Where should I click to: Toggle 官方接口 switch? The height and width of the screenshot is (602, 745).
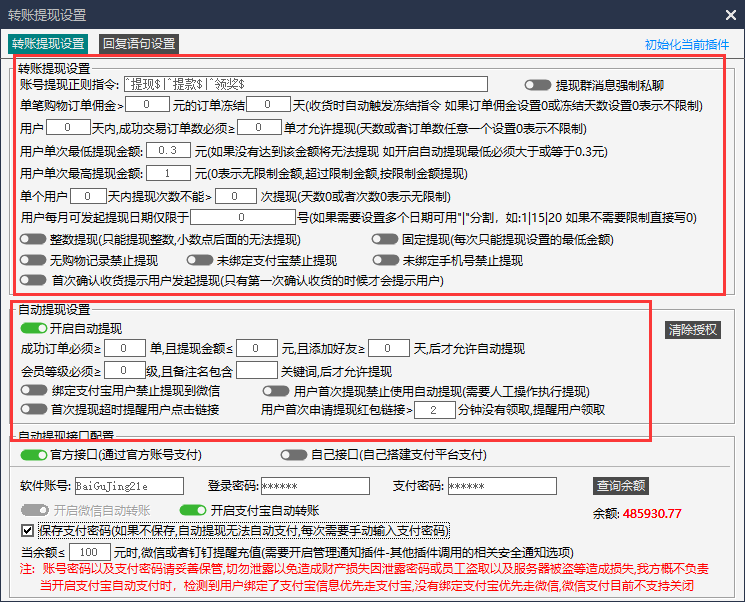point(33,455)
